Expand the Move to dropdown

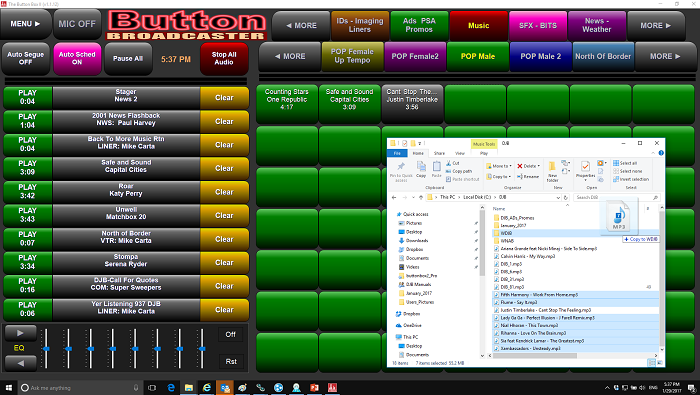499,166
